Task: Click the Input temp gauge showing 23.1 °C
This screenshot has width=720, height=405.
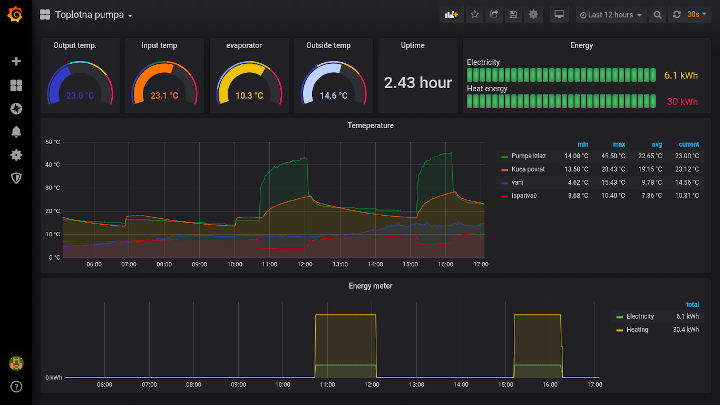Action: point(164,83)
